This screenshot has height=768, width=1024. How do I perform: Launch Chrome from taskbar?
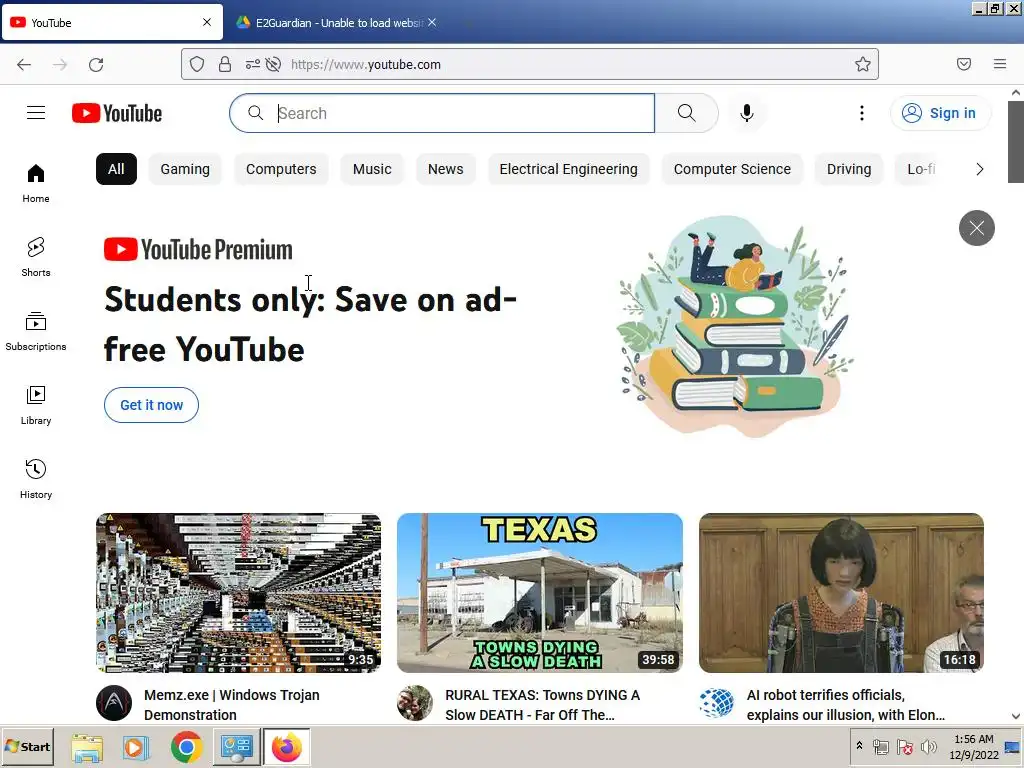pos(186,747)
